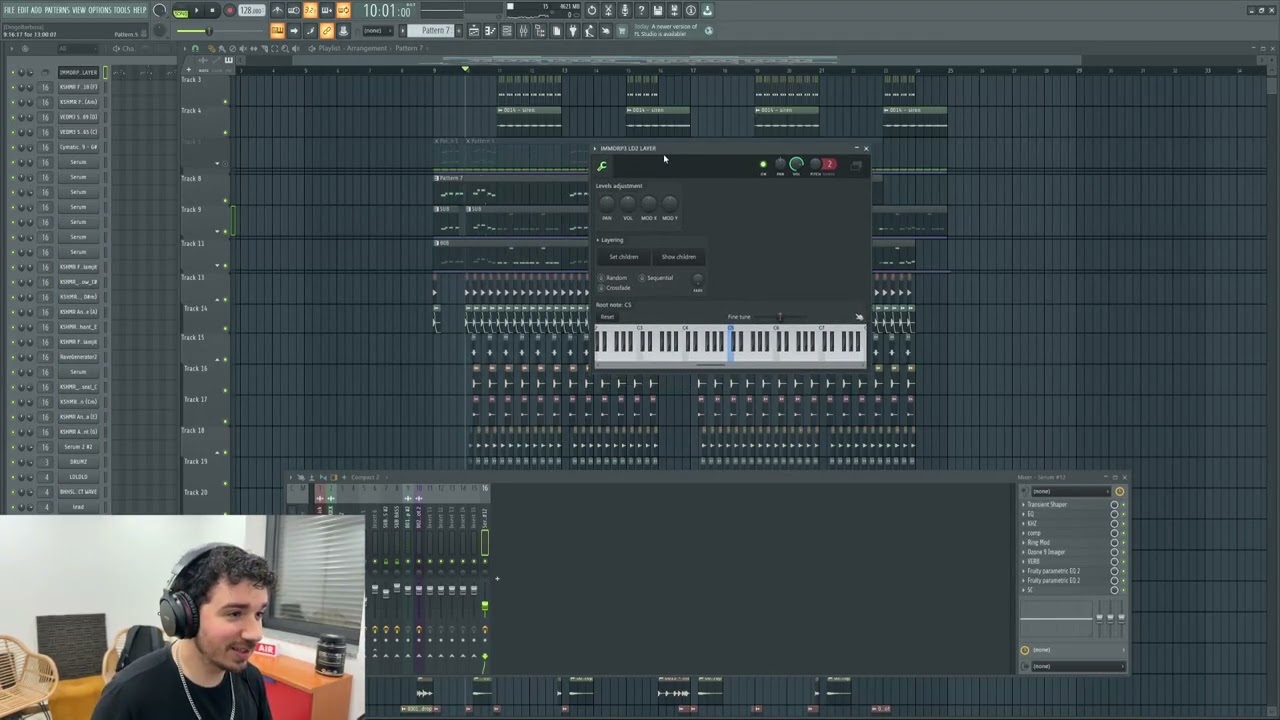The height and width of the screenshot is (720, 1280).
Task: Select the DRUMZ channel button
Action: [78, 462]
